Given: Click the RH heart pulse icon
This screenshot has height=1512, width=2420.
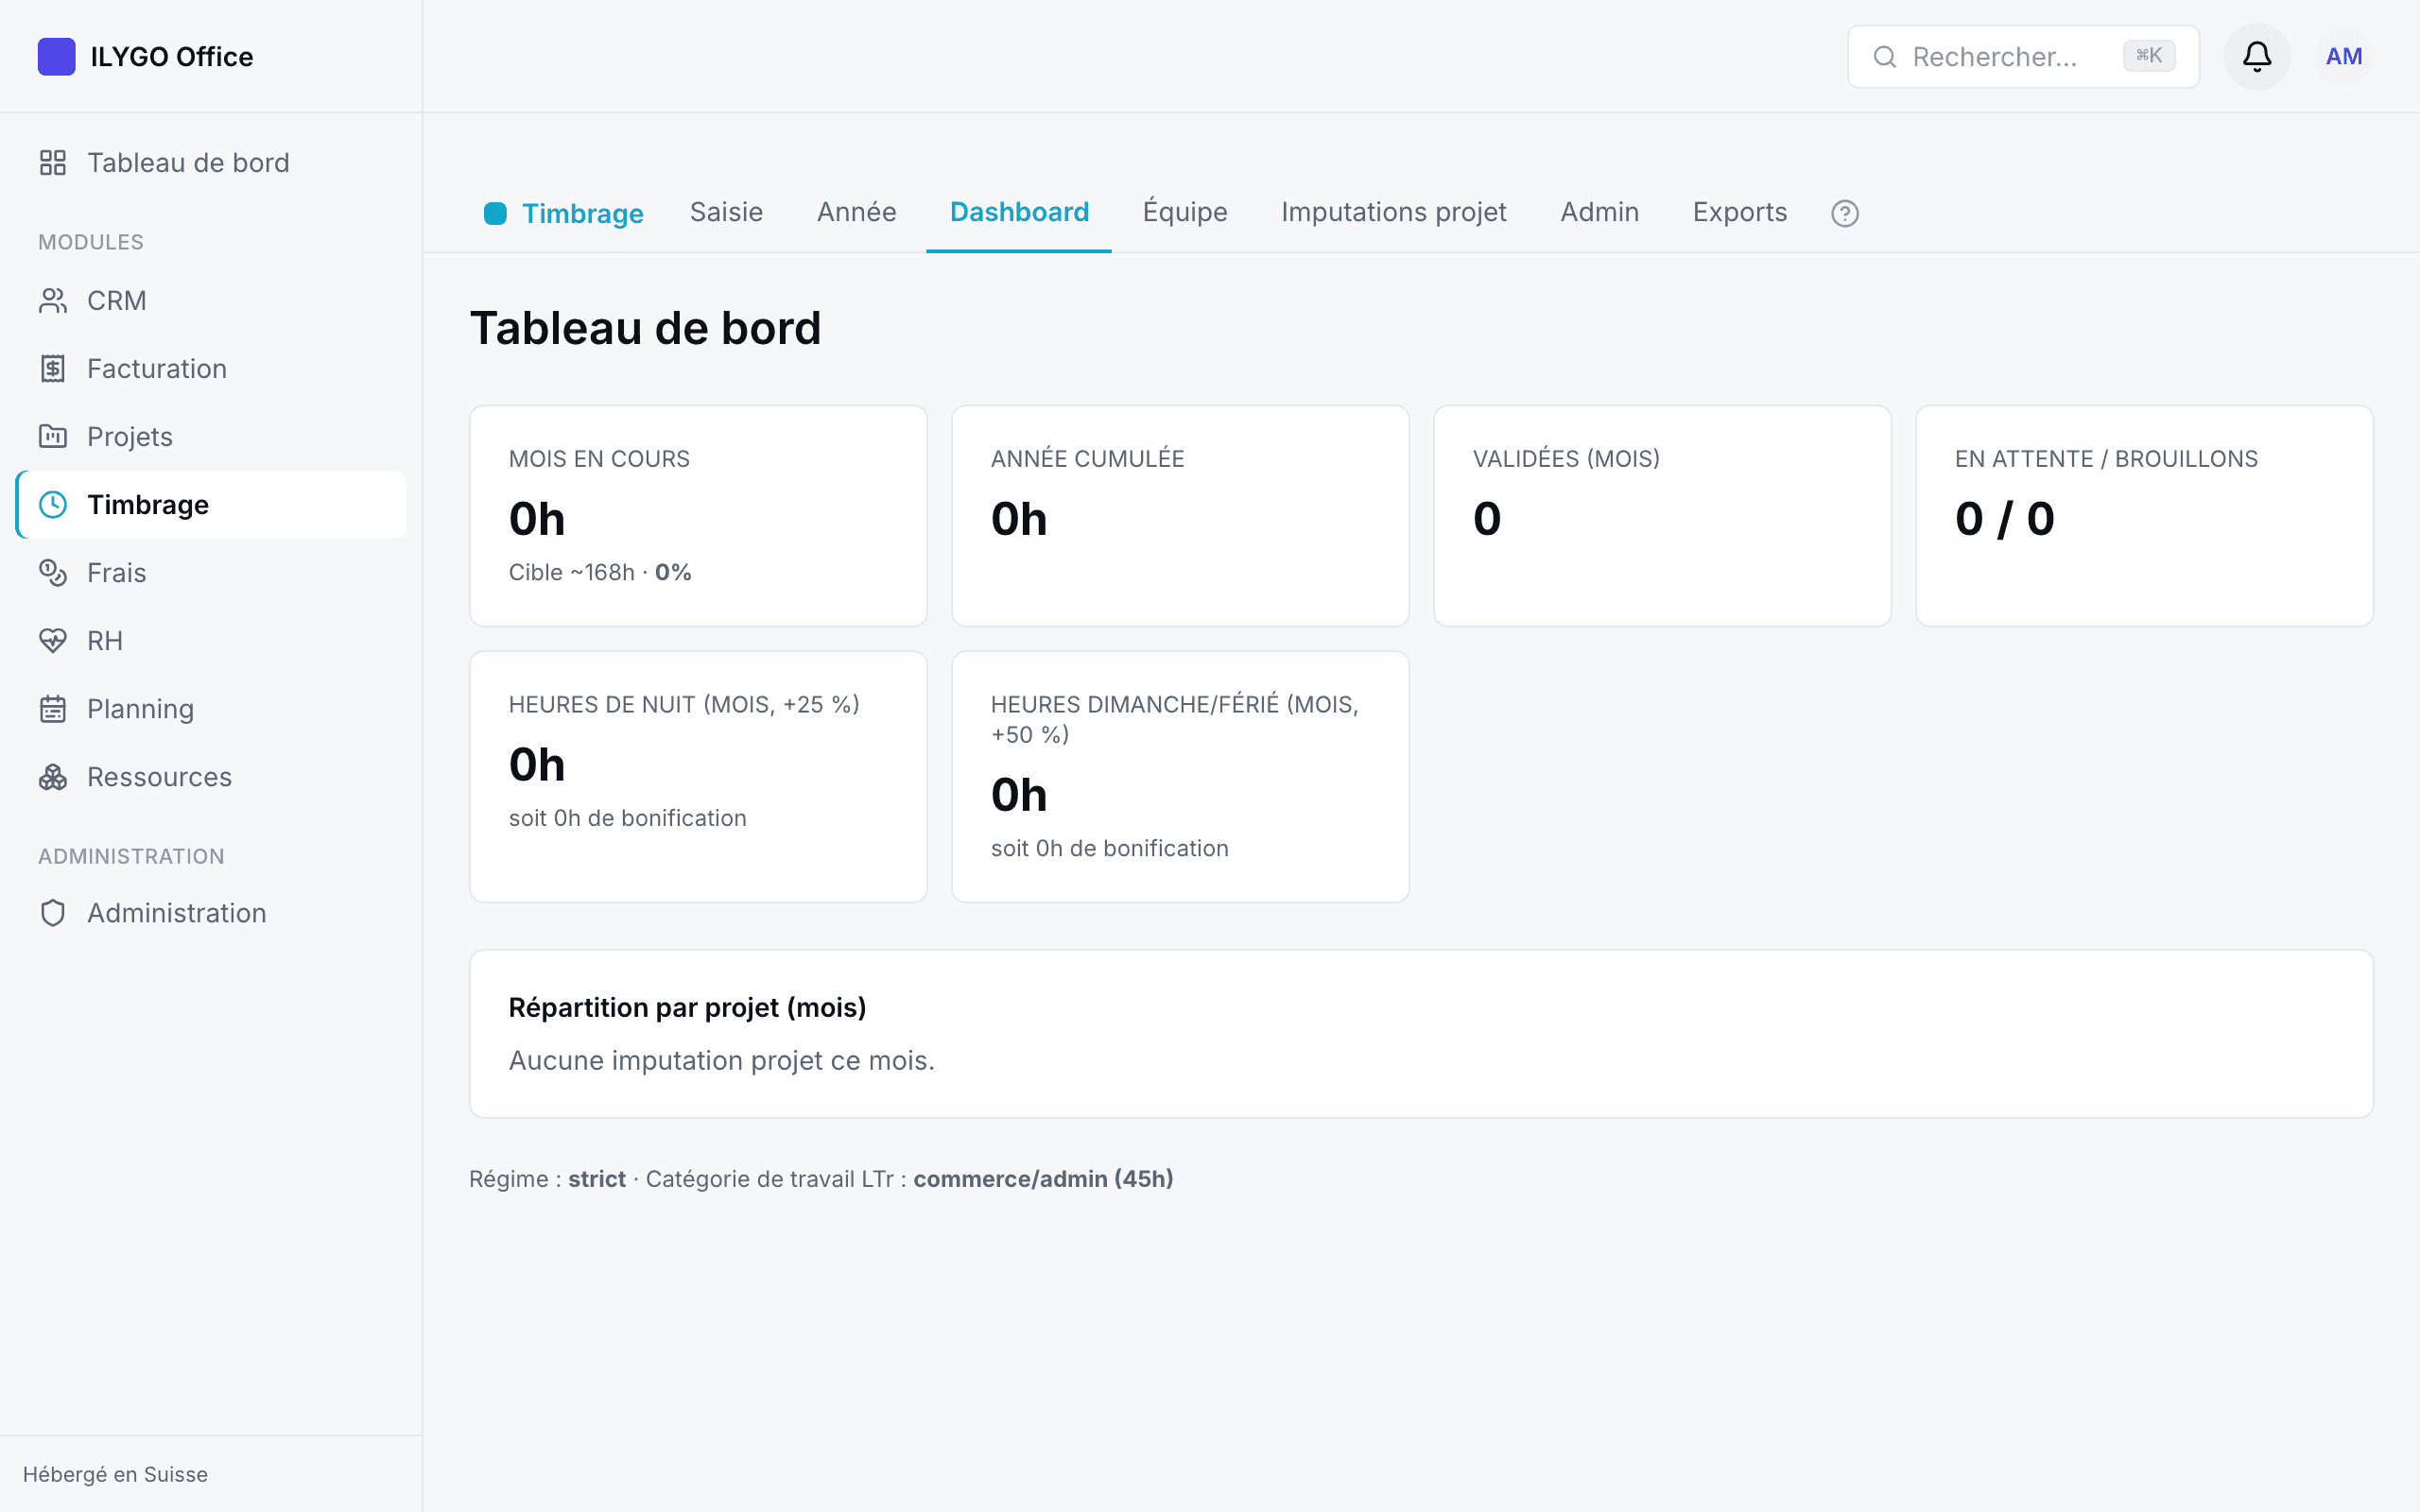Looking at the screenshot, I should (x=53, y=641).
